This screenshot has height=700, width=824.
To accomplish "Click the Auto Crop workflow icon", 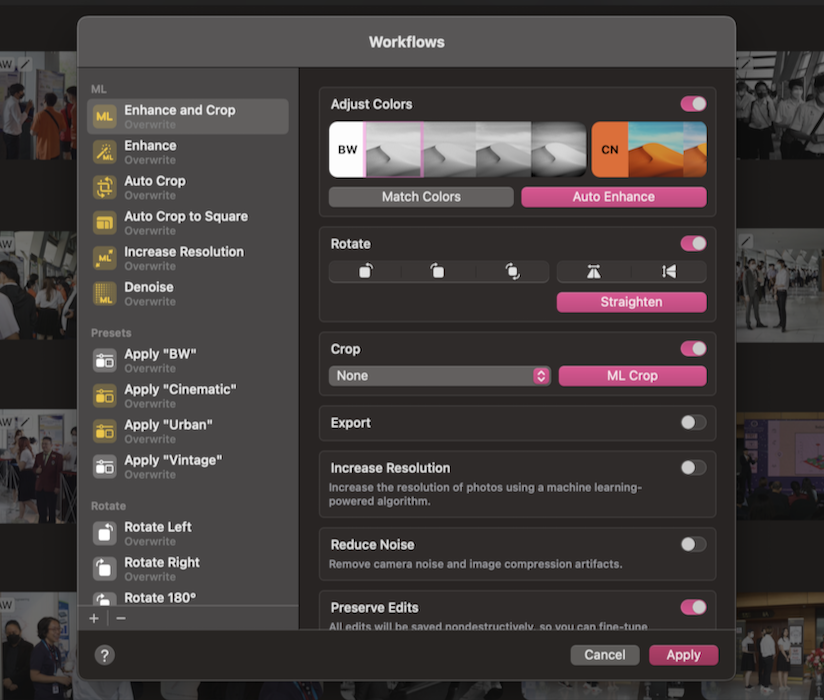I will (x=105, y=187).
